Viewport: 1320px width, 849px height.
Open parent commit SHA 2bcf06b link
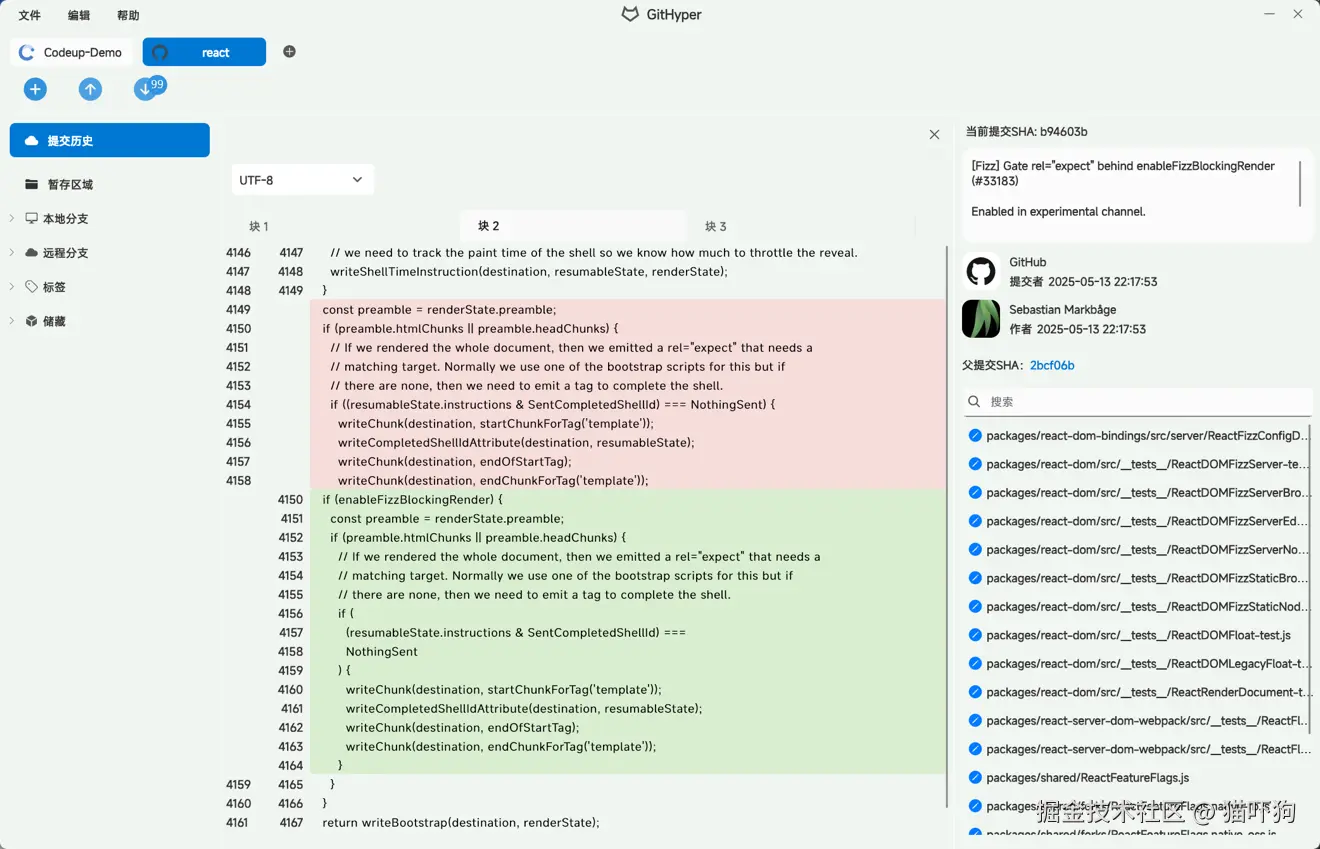pos(1052,366)
